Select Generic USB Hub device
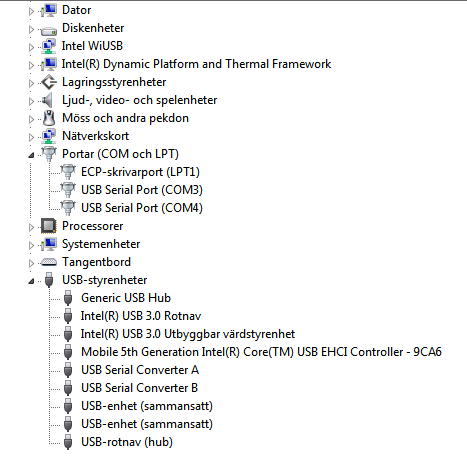 pos(126,298)
